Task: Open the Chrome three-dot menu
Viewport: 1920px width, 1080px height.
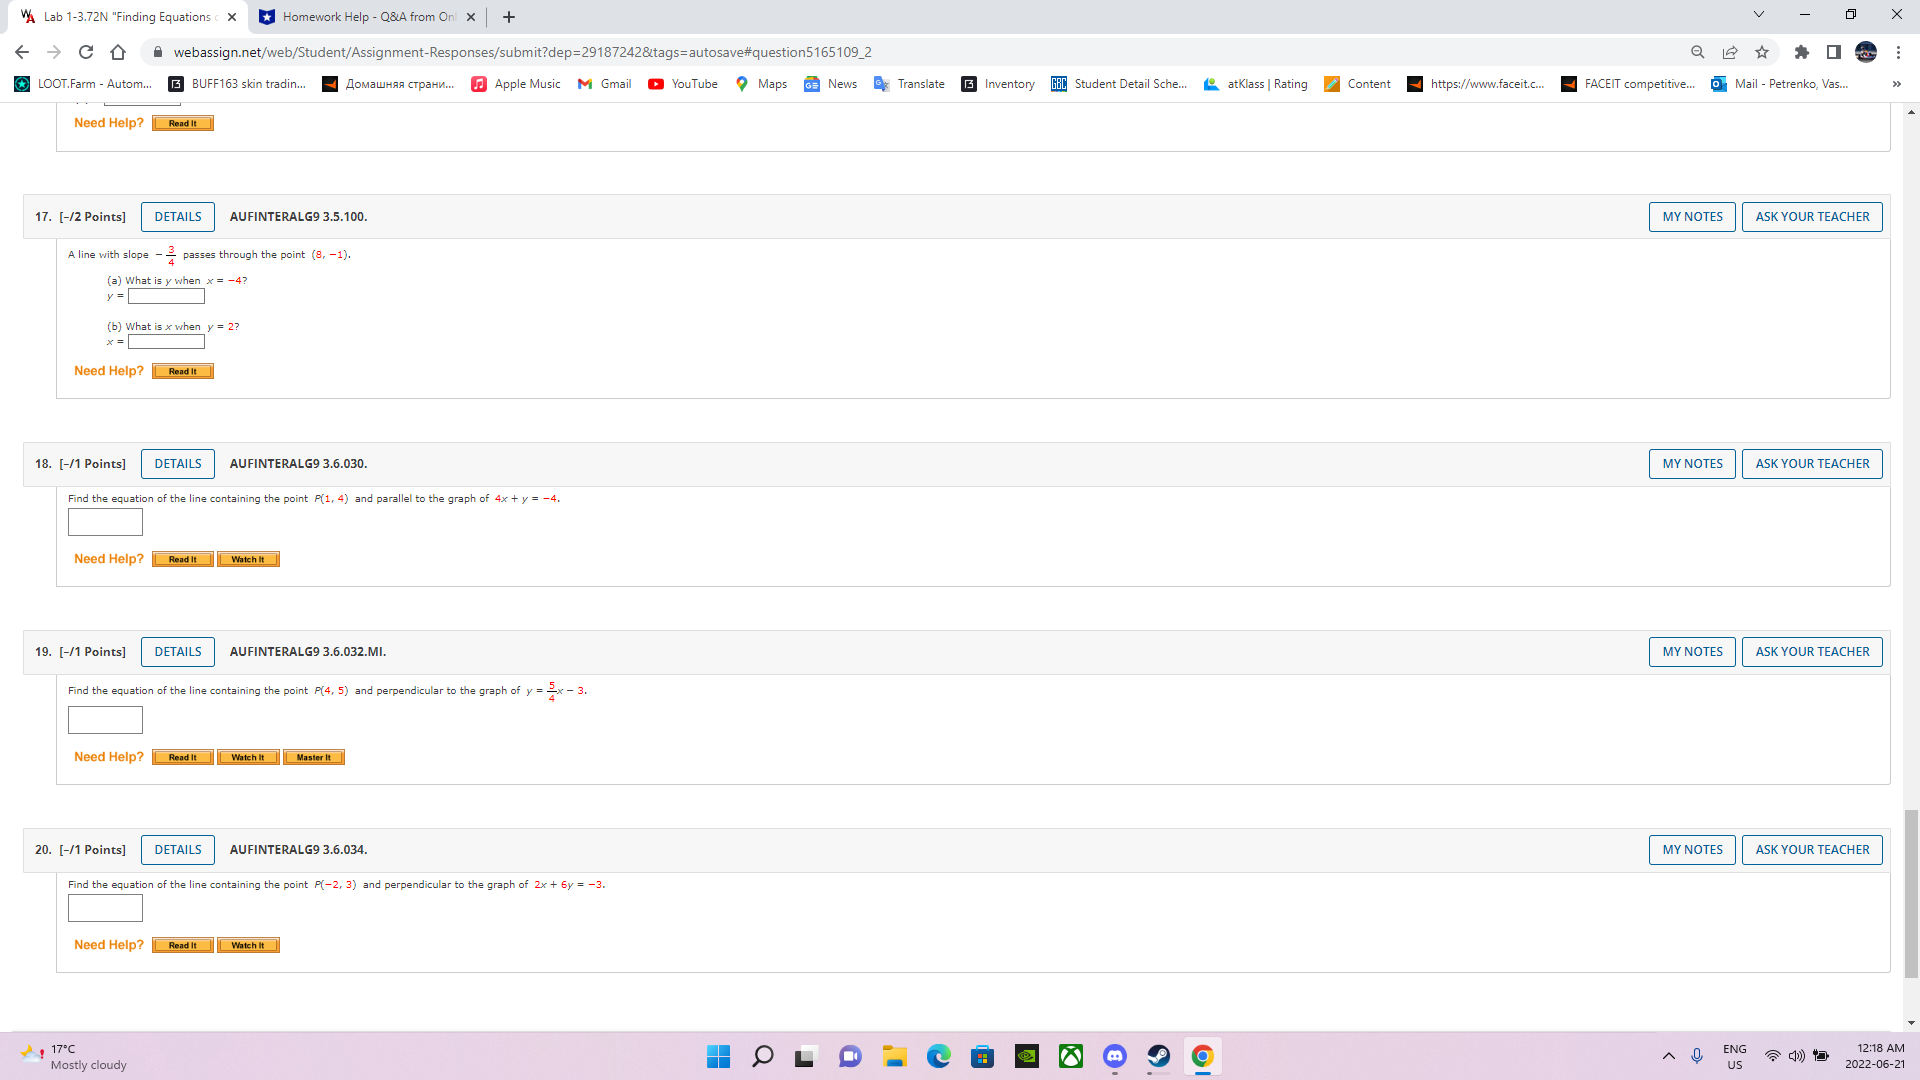Action: coord(1898,52)
